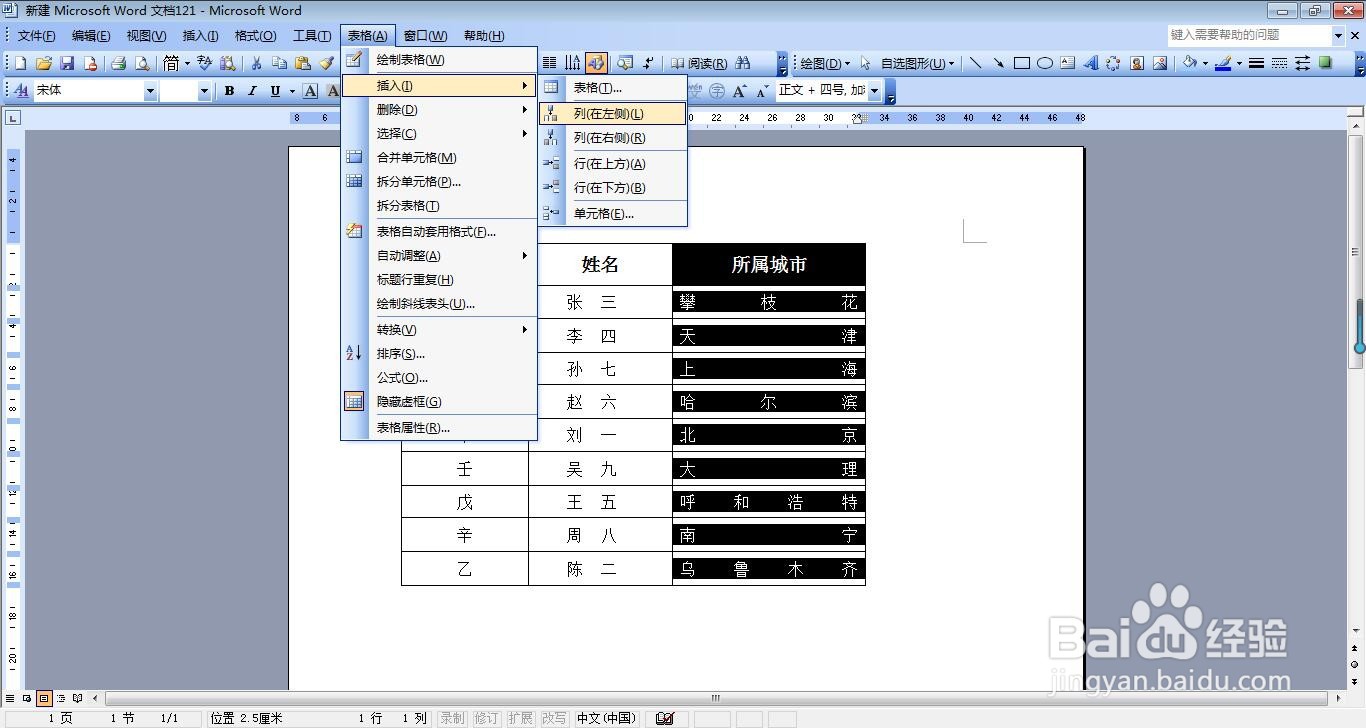
Task: Click the Print icon
Action: pyautogui.click(x=118, y=63)
